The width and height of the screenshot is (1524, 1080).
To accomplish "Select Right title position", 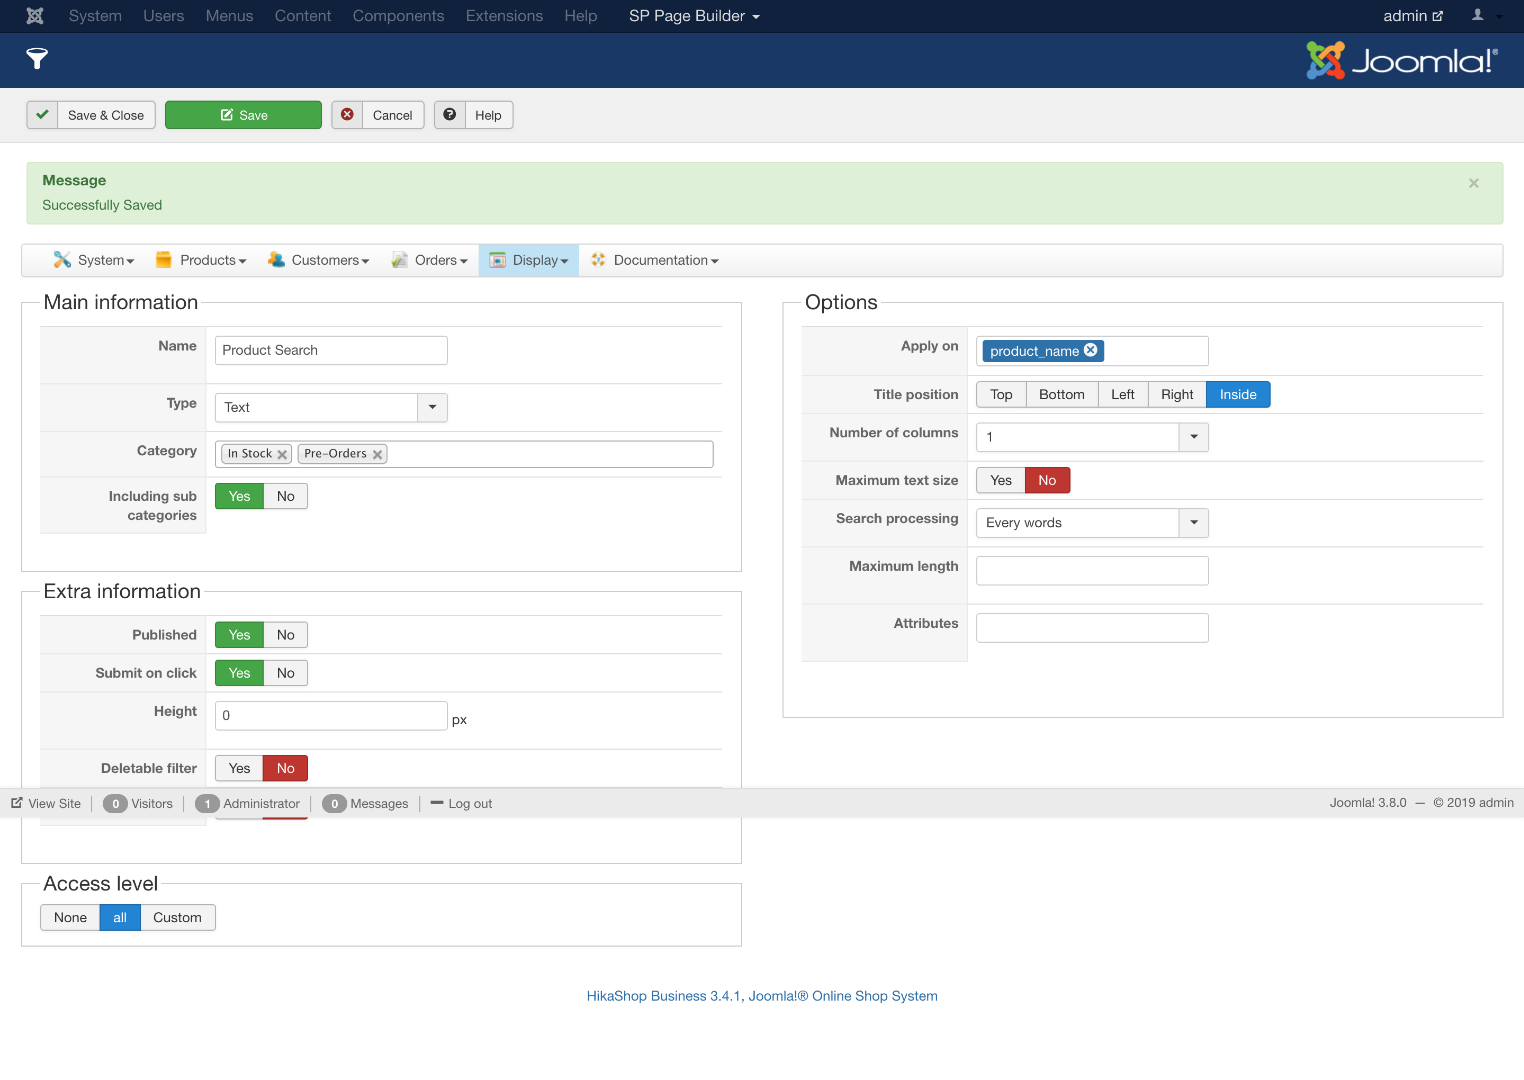I will pos(1177,395).
